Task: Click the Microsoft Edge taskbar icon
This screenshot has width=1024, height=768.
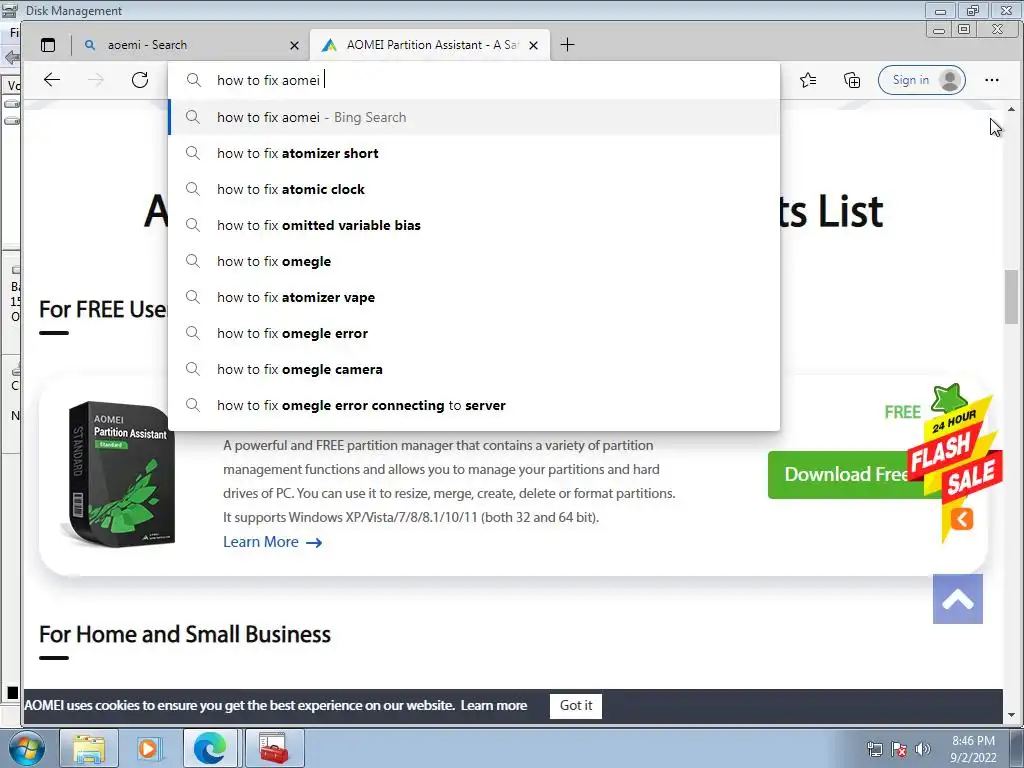Action: 210,748
